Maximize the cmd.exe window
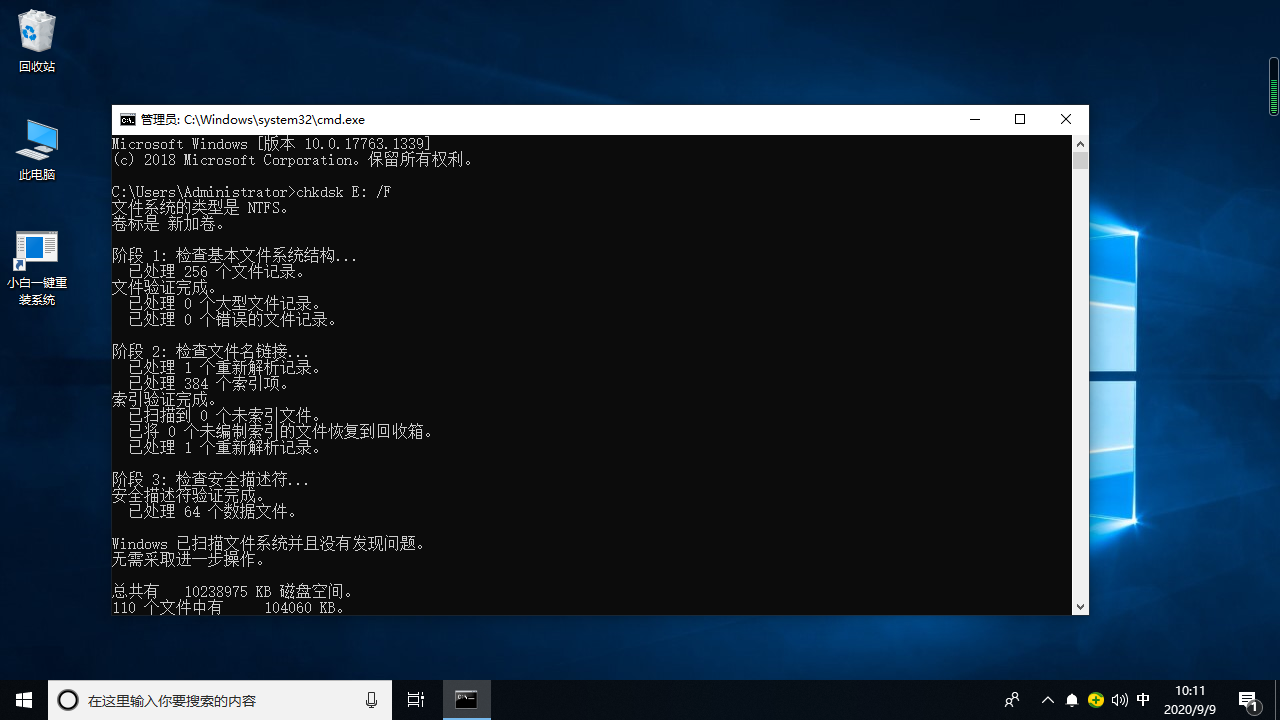 (x=1020, y=119)
